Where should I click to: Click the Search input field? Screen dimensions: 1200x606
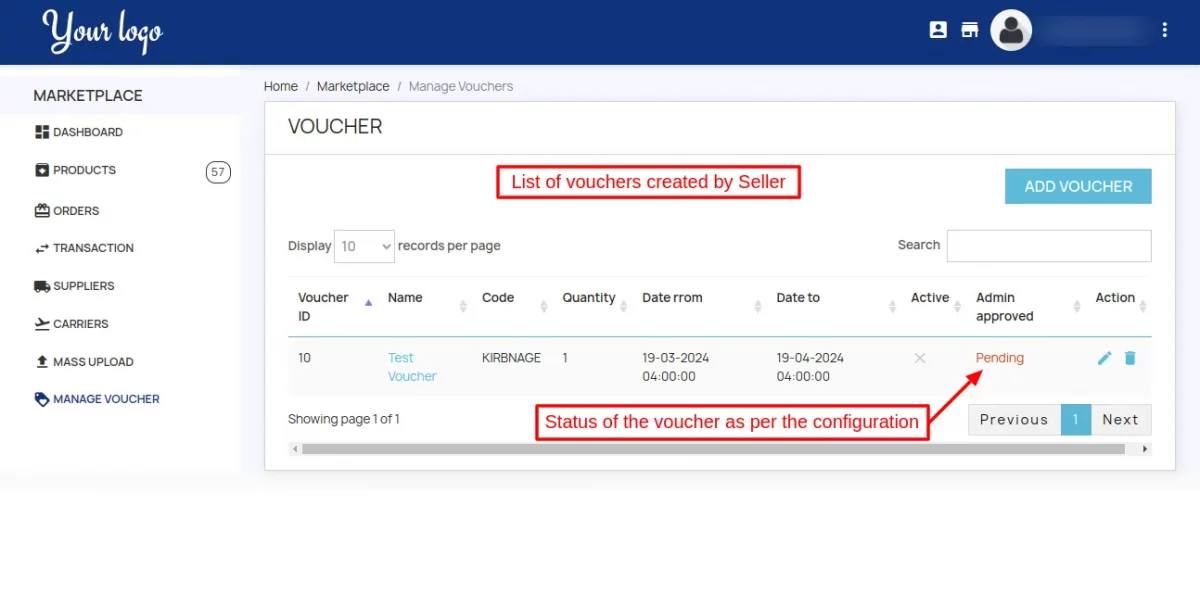pyautogui.click(x=1048, y=246)
